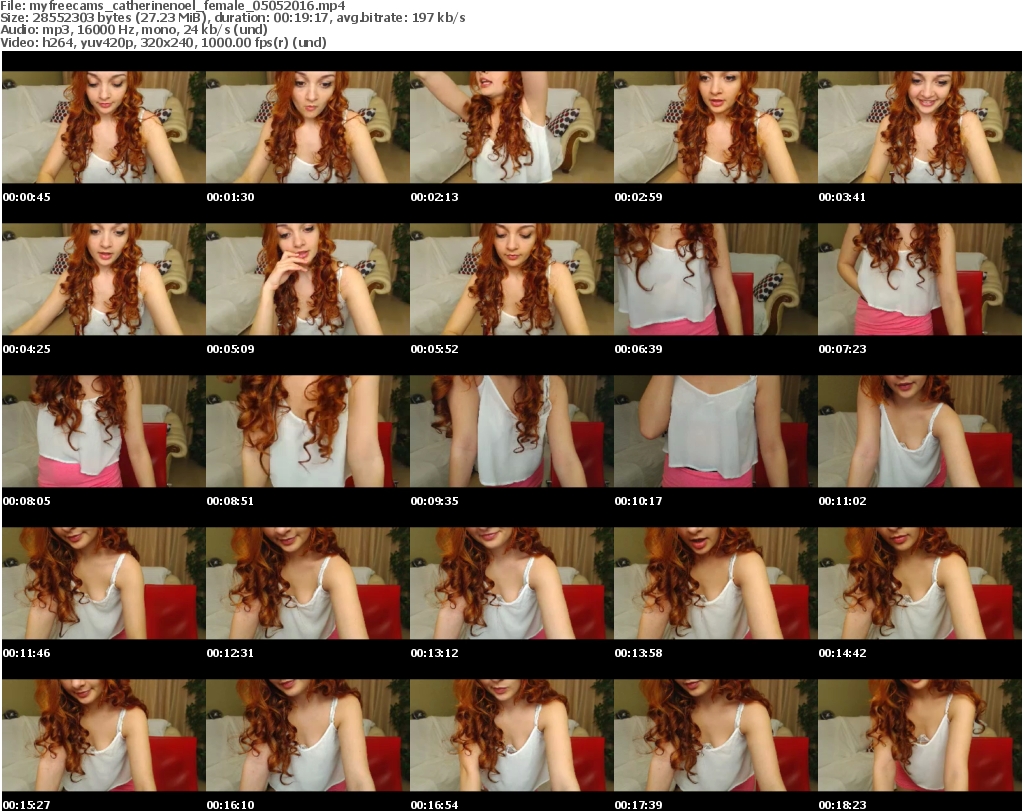The image size is (1024, 811).
Task: Click the timestamp text 00:17:39
Action: [638, 804]
